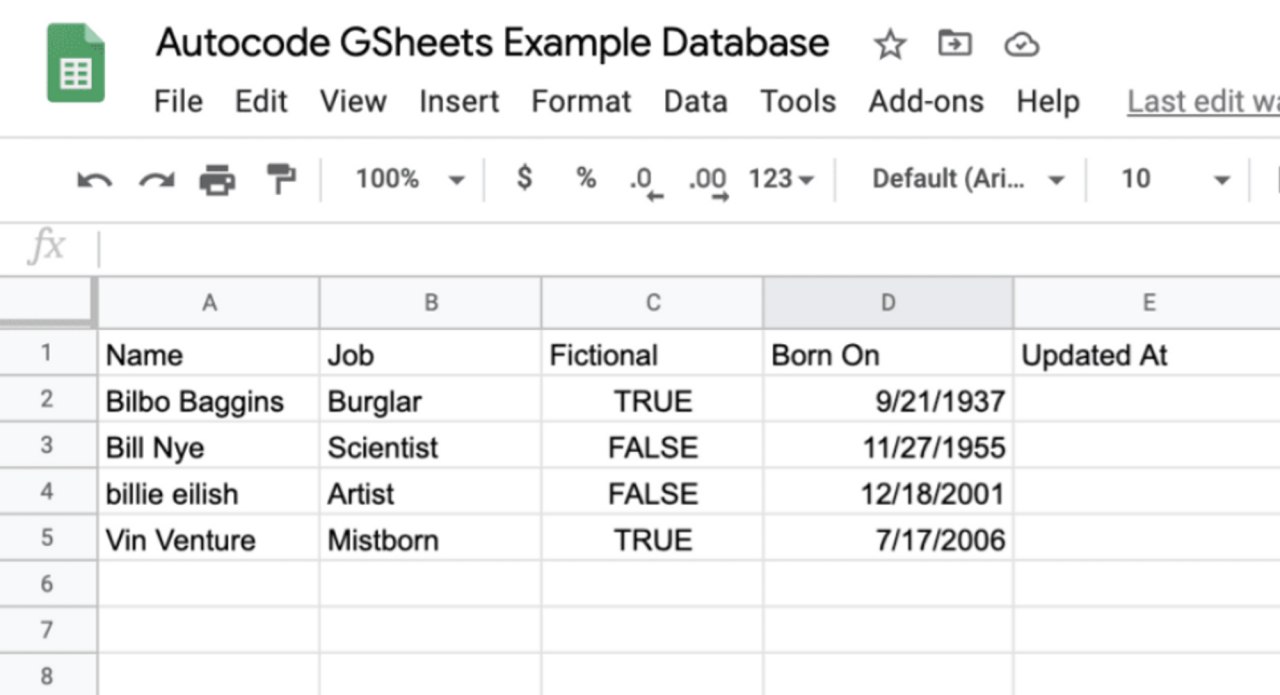Rename the document title Autocode GSheets Example Database
The height and width of the screenshot is (695, 1280).
coord(492,43)
